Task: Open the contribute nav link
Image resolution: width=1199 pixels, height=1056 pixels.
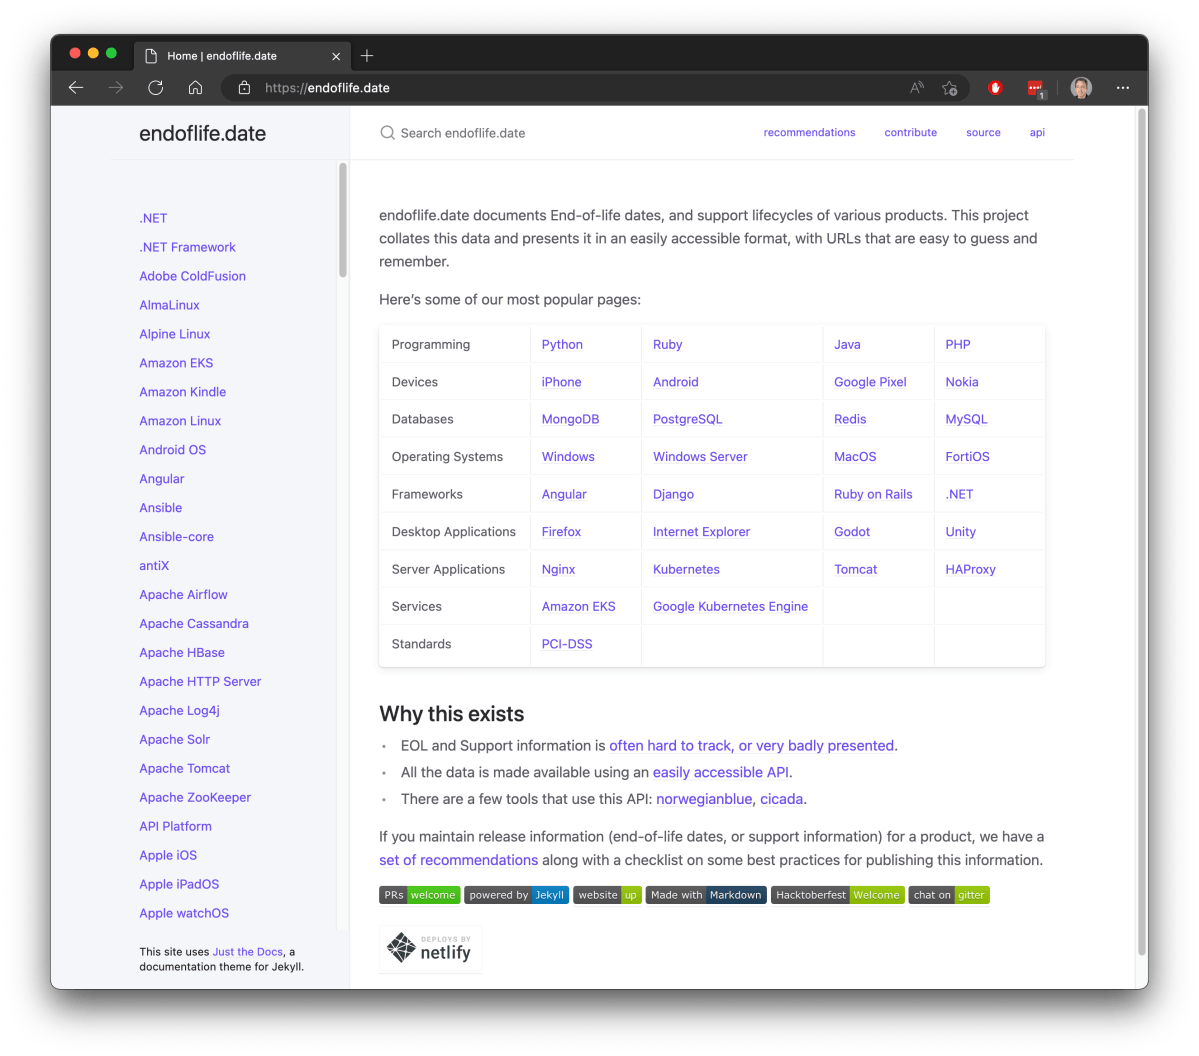Action: [x=910, y=132]
